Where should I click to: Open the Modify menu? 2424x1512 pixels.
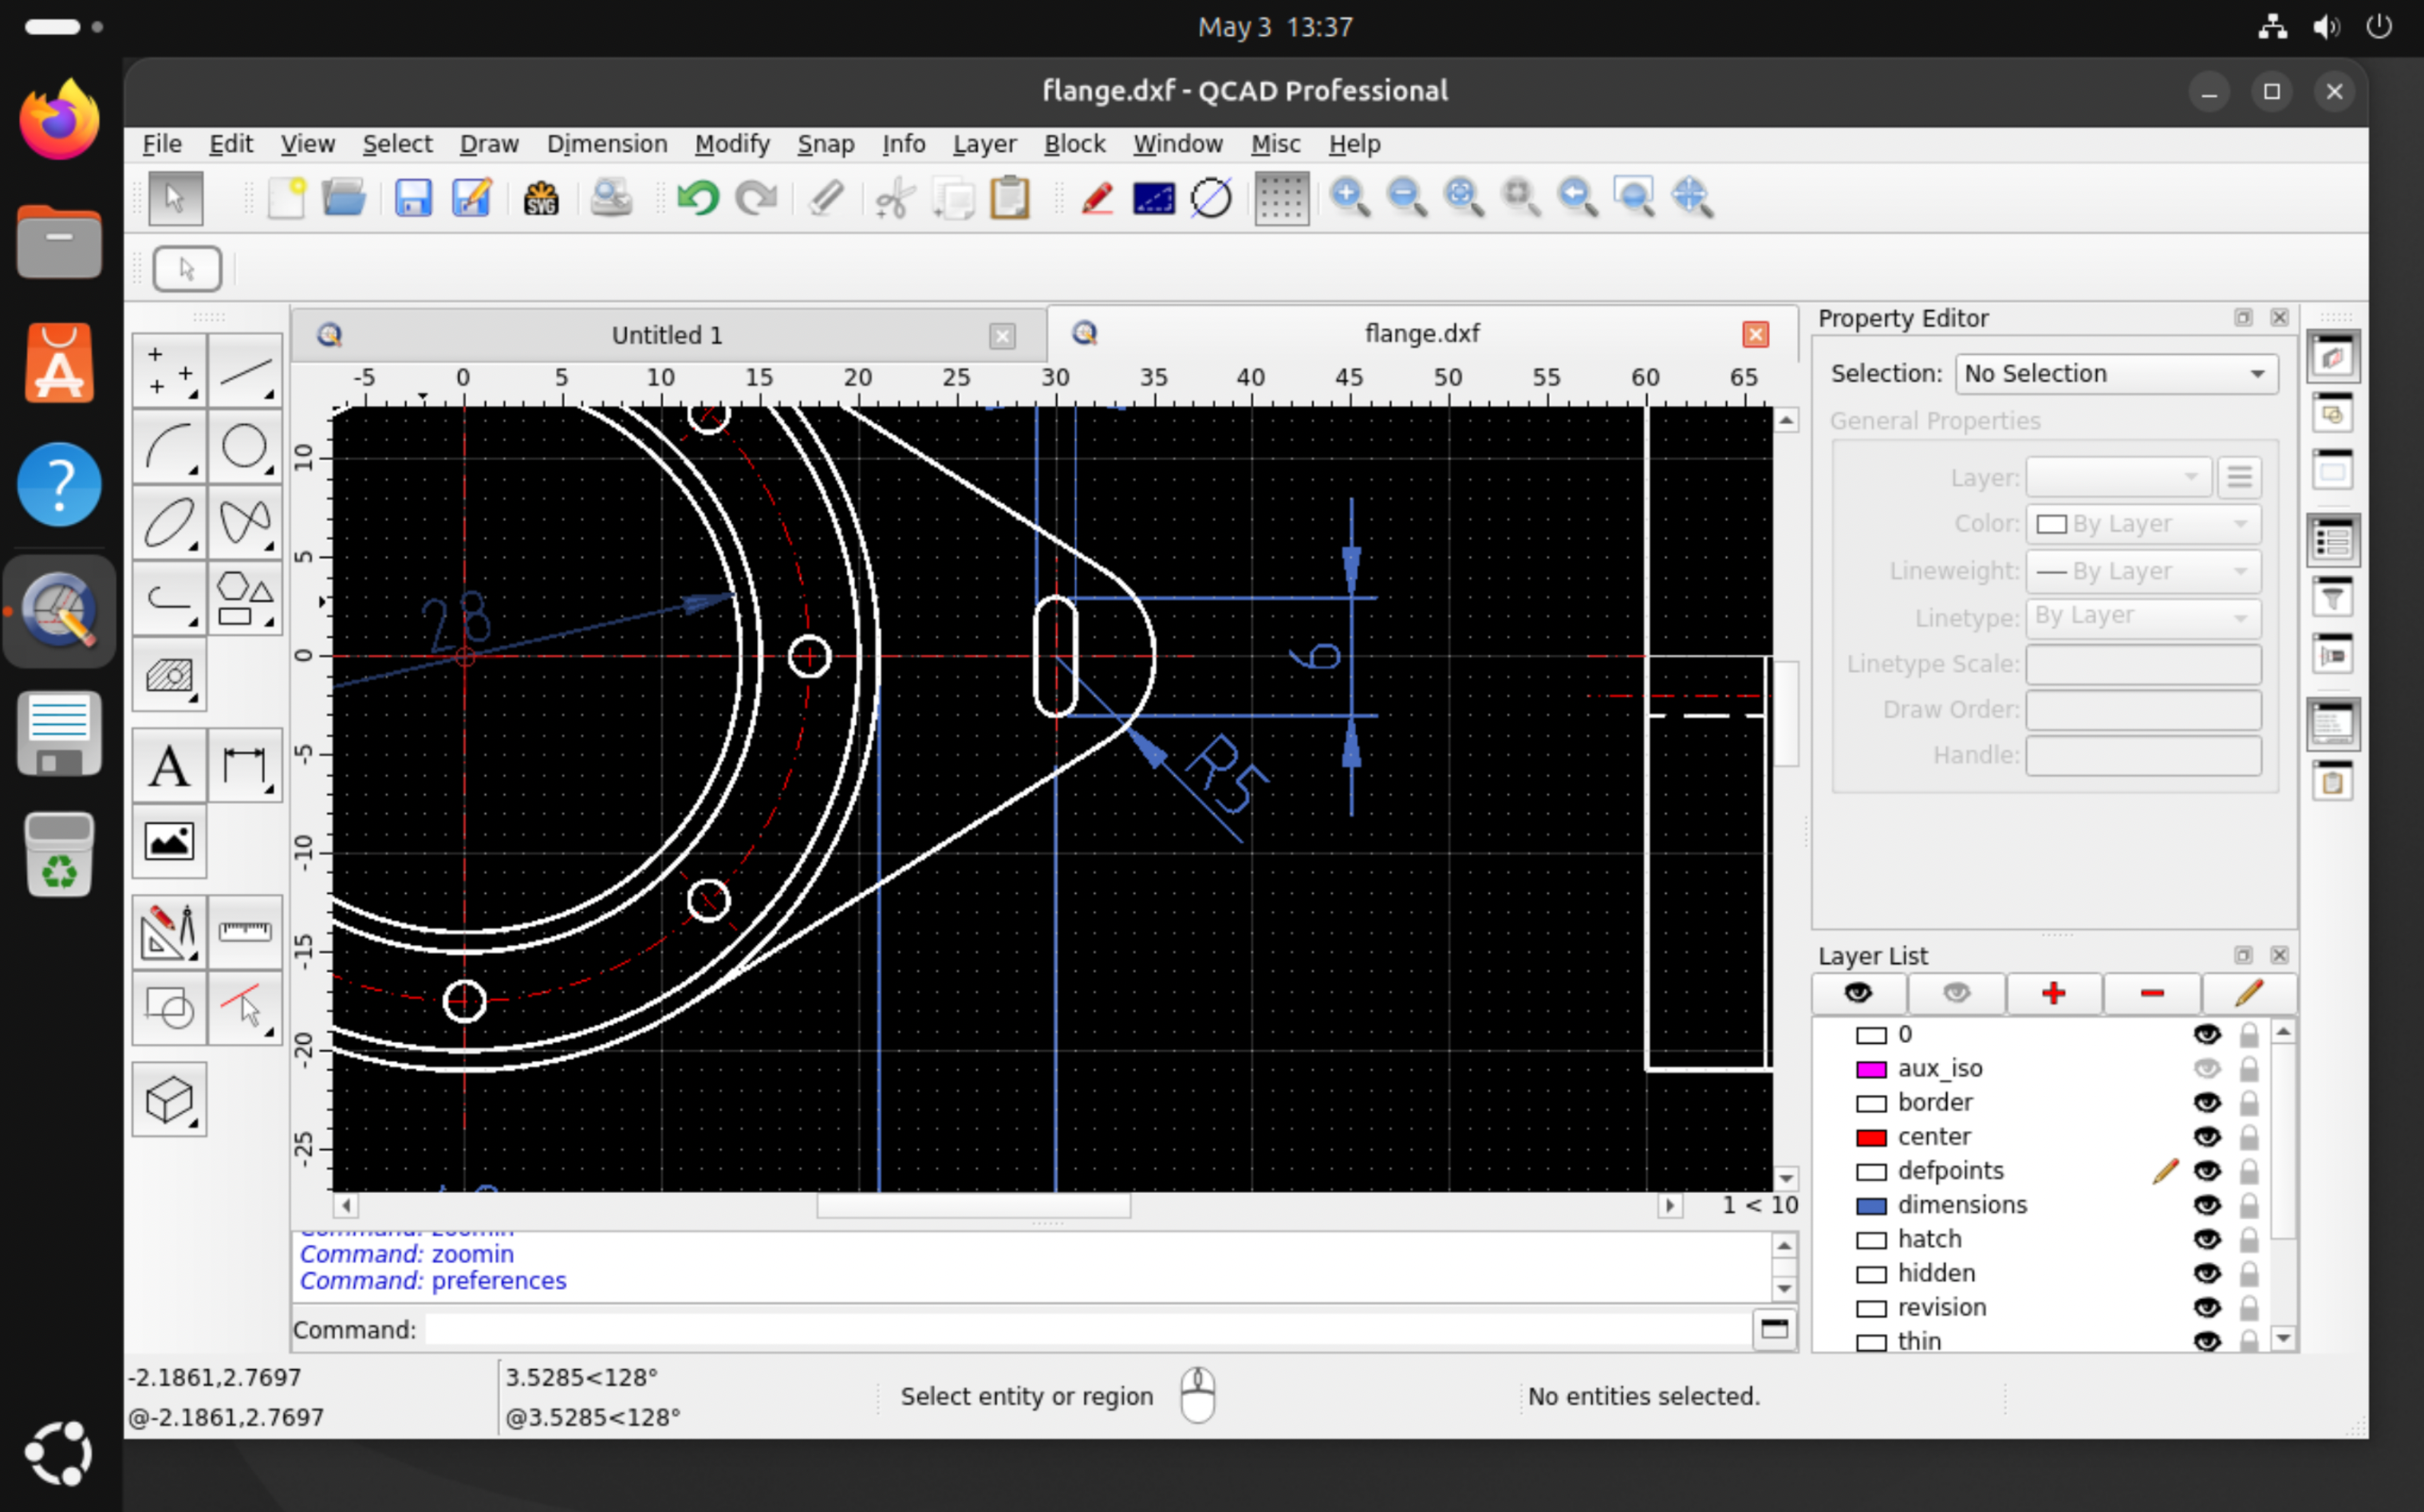[x=732, y=144]
